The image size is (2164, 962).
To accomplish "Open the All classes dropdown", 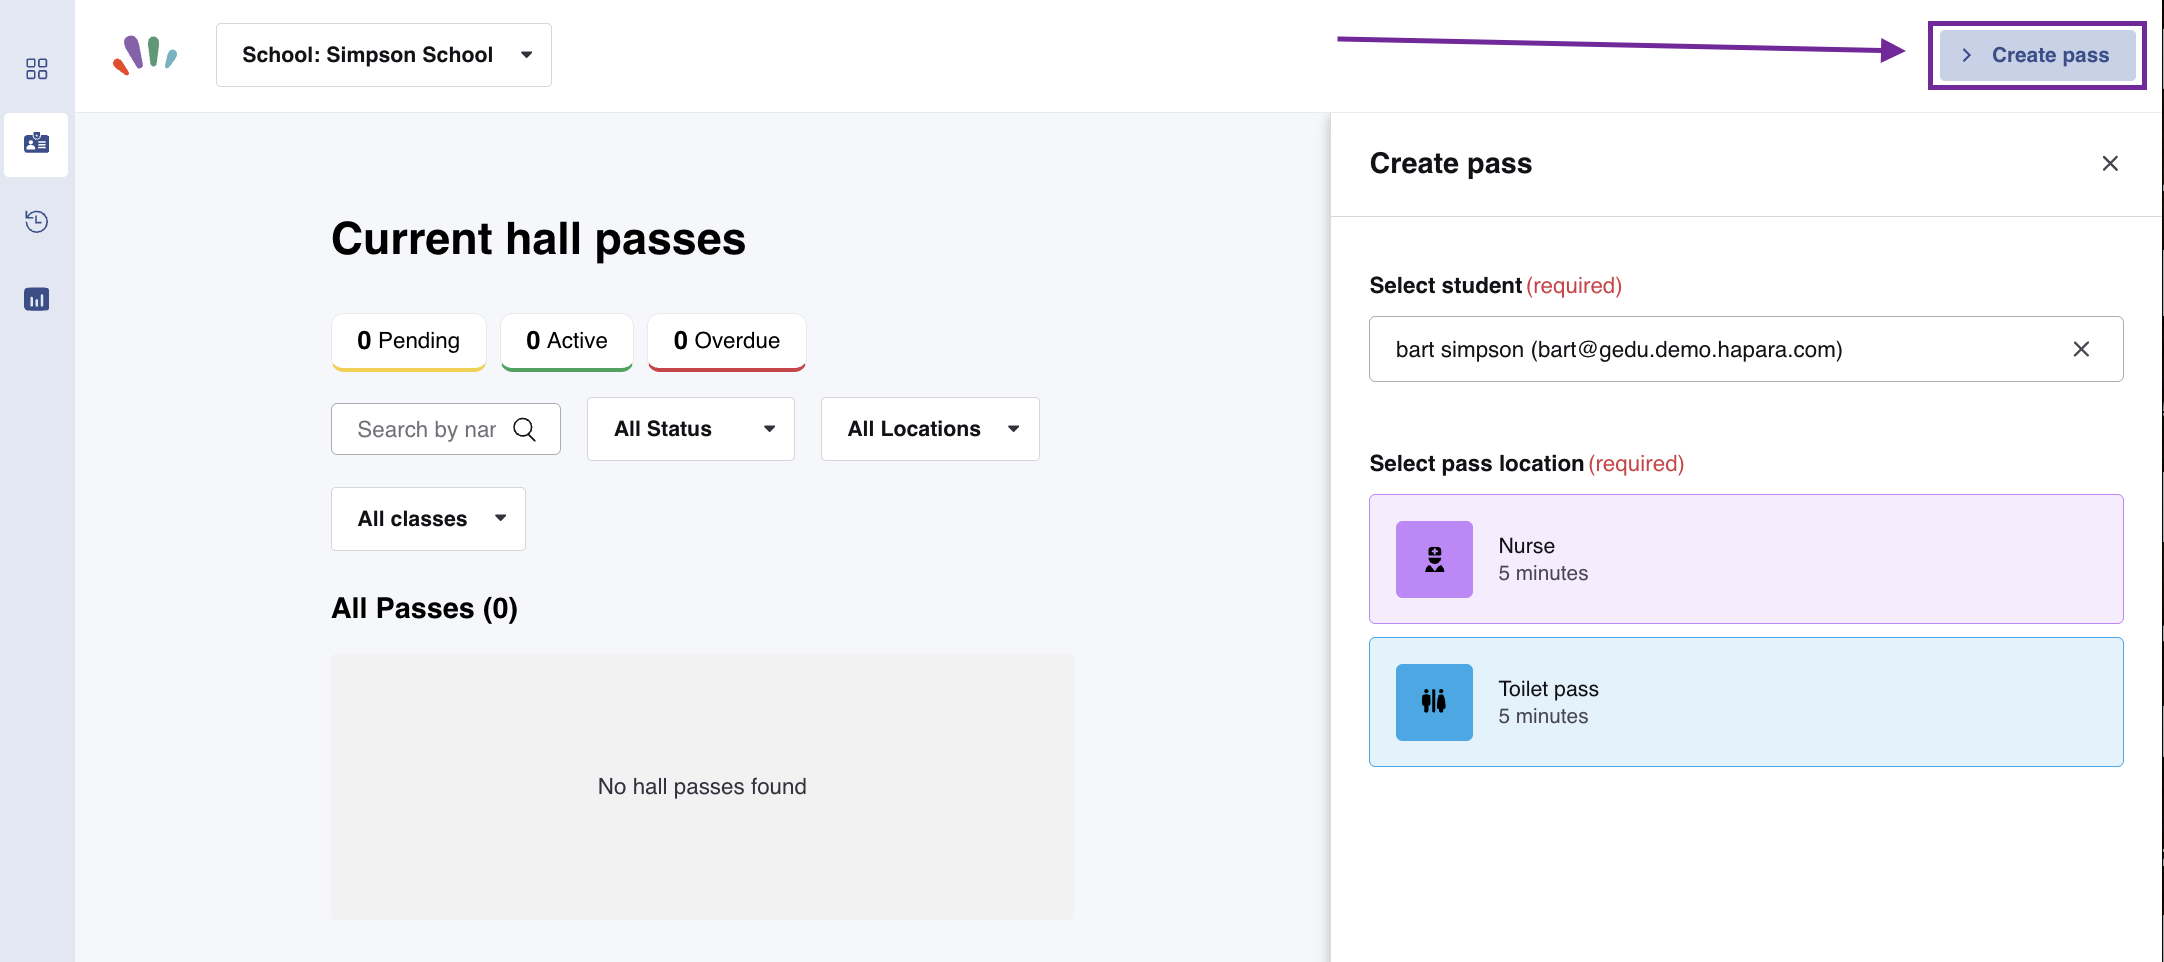I will [428, 519].
